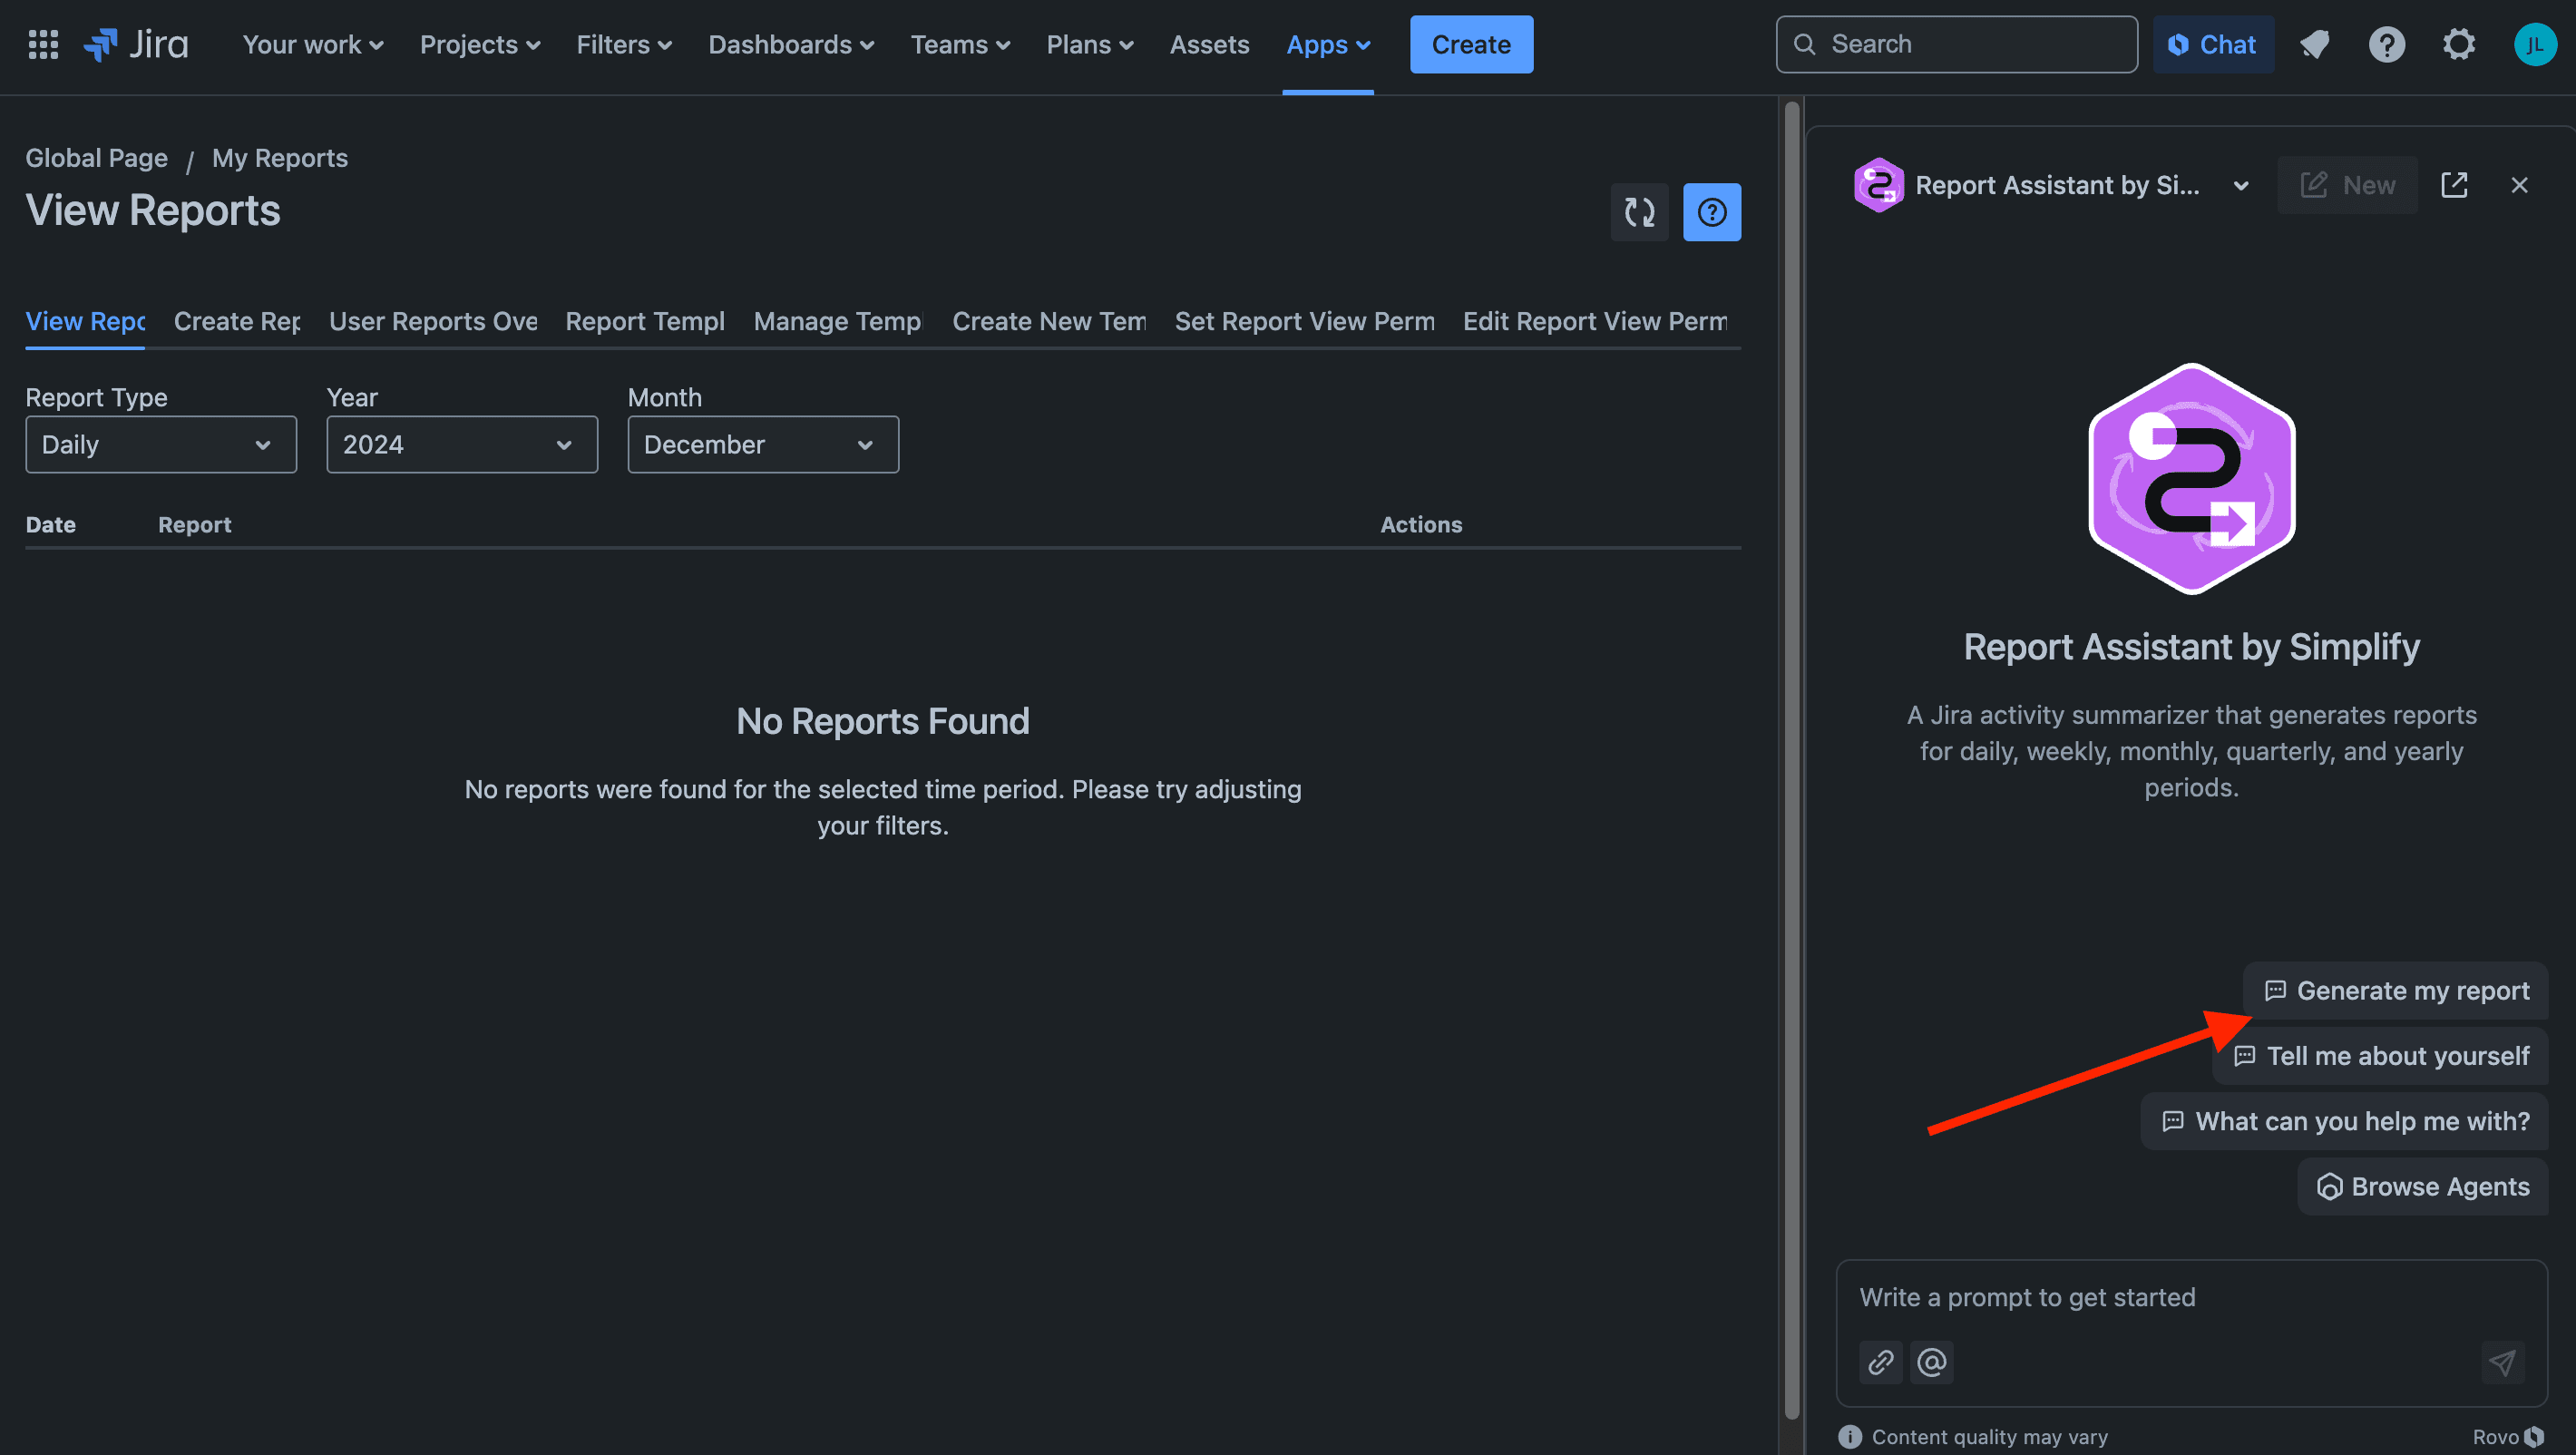This screenshot has height=1455, width=2576.
Task: Open the Manage Templates tab
Action: point(838,321)
